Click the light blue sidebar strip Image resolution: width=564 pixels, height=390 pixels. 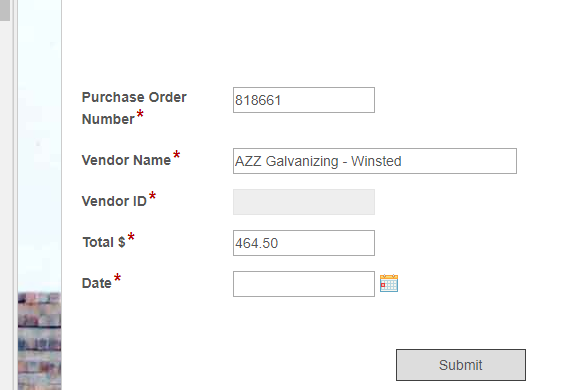coord(40,144)
